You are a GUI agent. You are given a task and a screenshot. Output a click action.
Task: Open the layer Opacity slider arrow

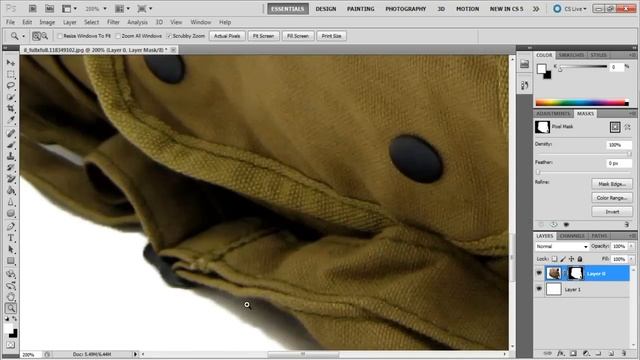(631, 246)
